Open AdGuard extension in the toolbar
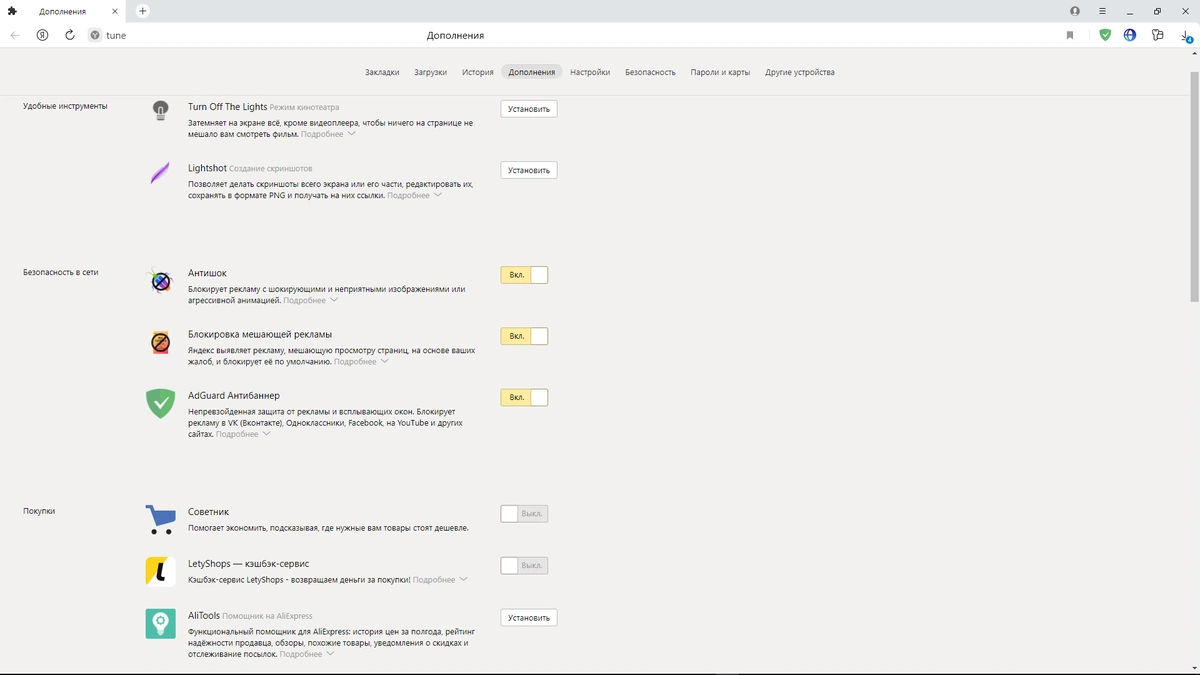1200x675 pixels. coord(1105,35)
